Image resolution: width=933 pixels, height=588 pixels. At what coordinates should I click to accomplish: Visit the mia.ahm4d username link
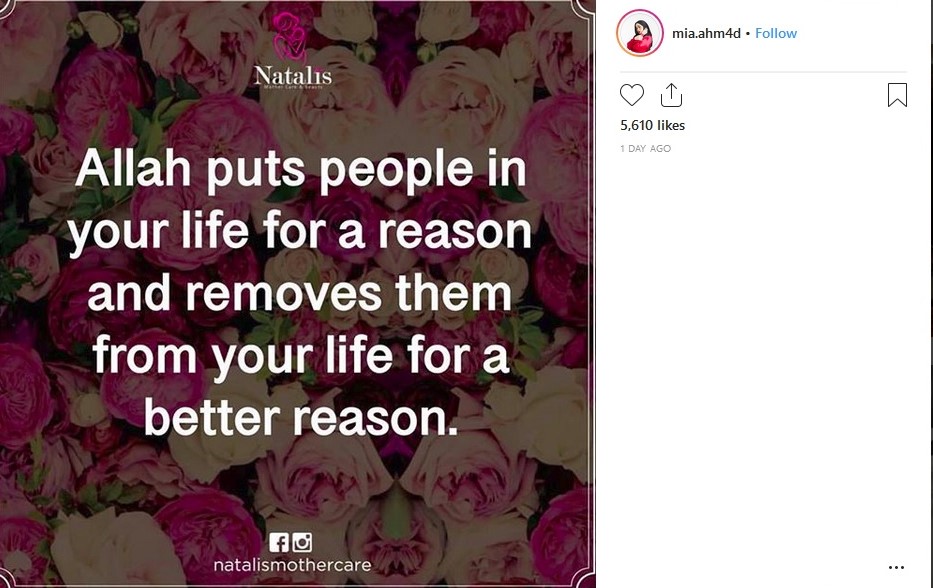point(706,33)
